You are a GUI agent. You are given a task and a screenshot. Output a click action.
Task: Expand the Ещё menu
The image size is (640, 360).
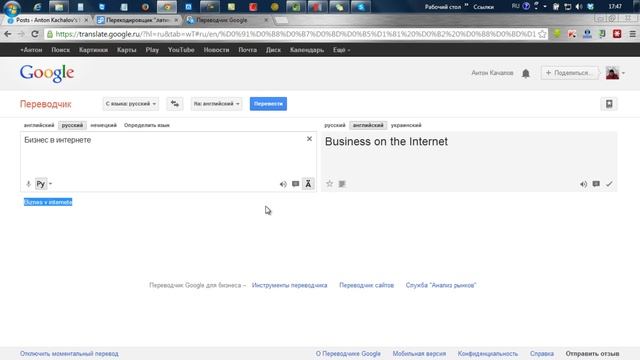341,50
